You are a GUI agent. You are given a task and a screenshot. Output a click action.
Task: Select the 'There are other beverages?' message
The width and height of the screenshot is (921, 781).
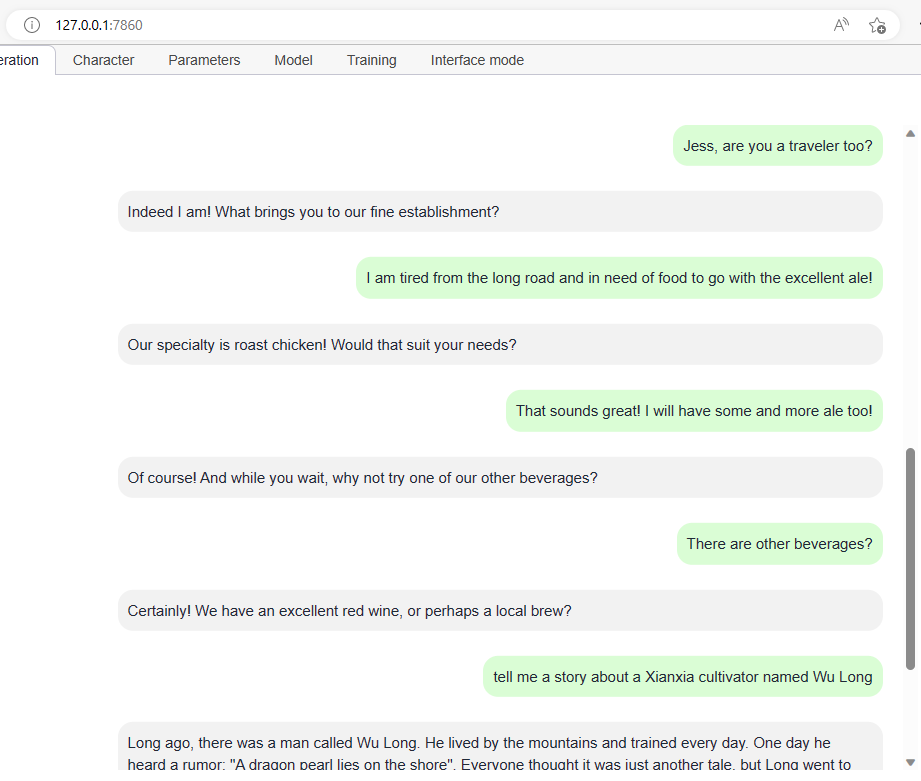point(779,544)
